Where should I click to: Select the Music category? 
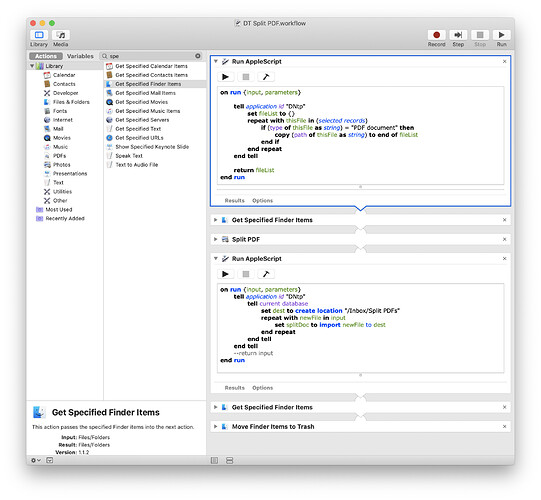tap(60, 147)
